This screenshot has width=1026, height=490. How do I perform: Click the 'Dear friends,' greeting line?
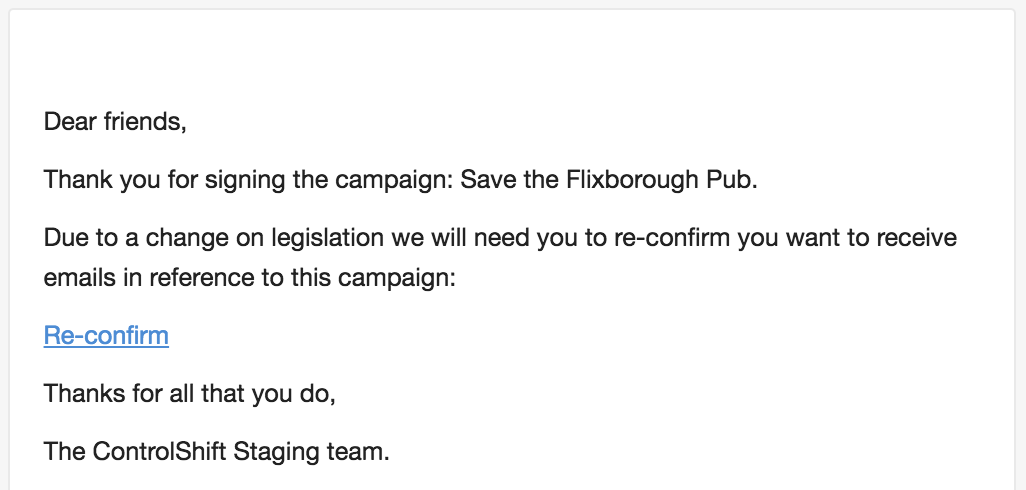click(115, 122)
